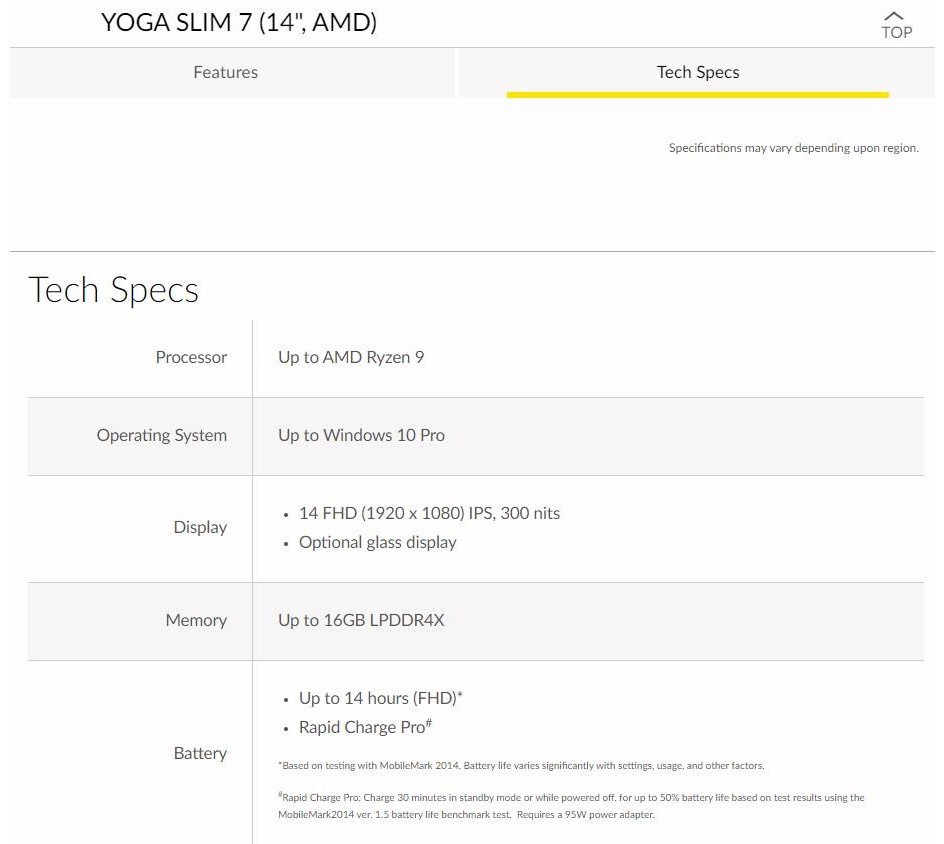Screen dimensions: 944x844
Task: Click the 14 FHD 300 nits bullet
Action: (x=429, y=513)
